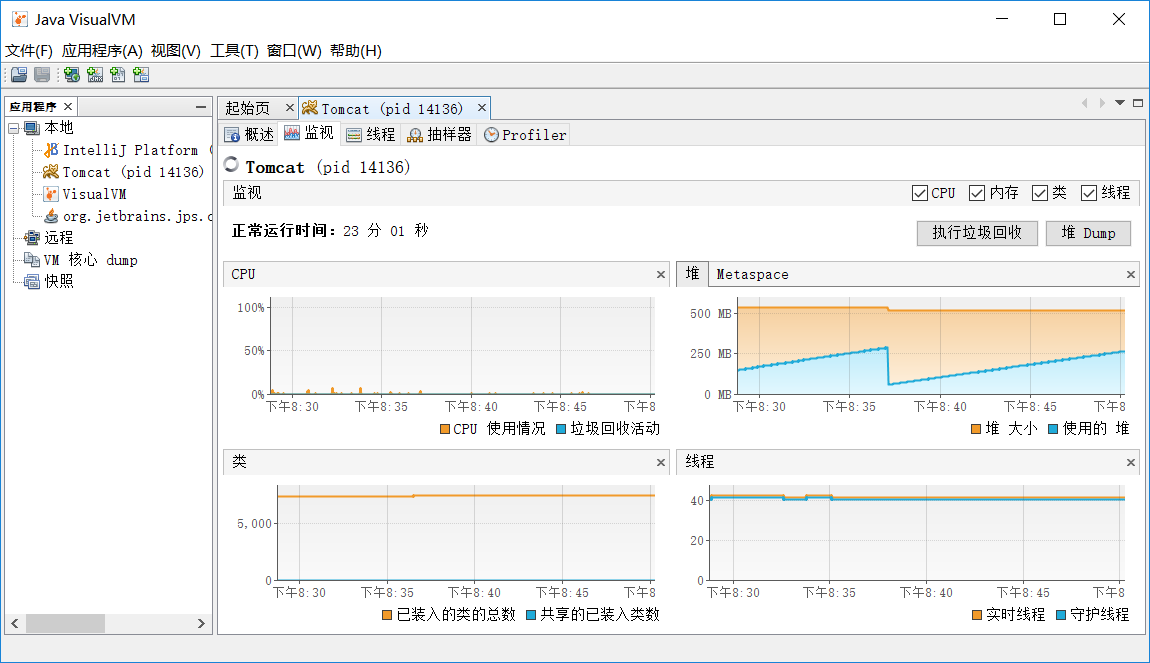Image resolution: width=1150 pixels, height=663 pixels.
Task: Click the 执行垃圾回收 button
Action: 977,232
